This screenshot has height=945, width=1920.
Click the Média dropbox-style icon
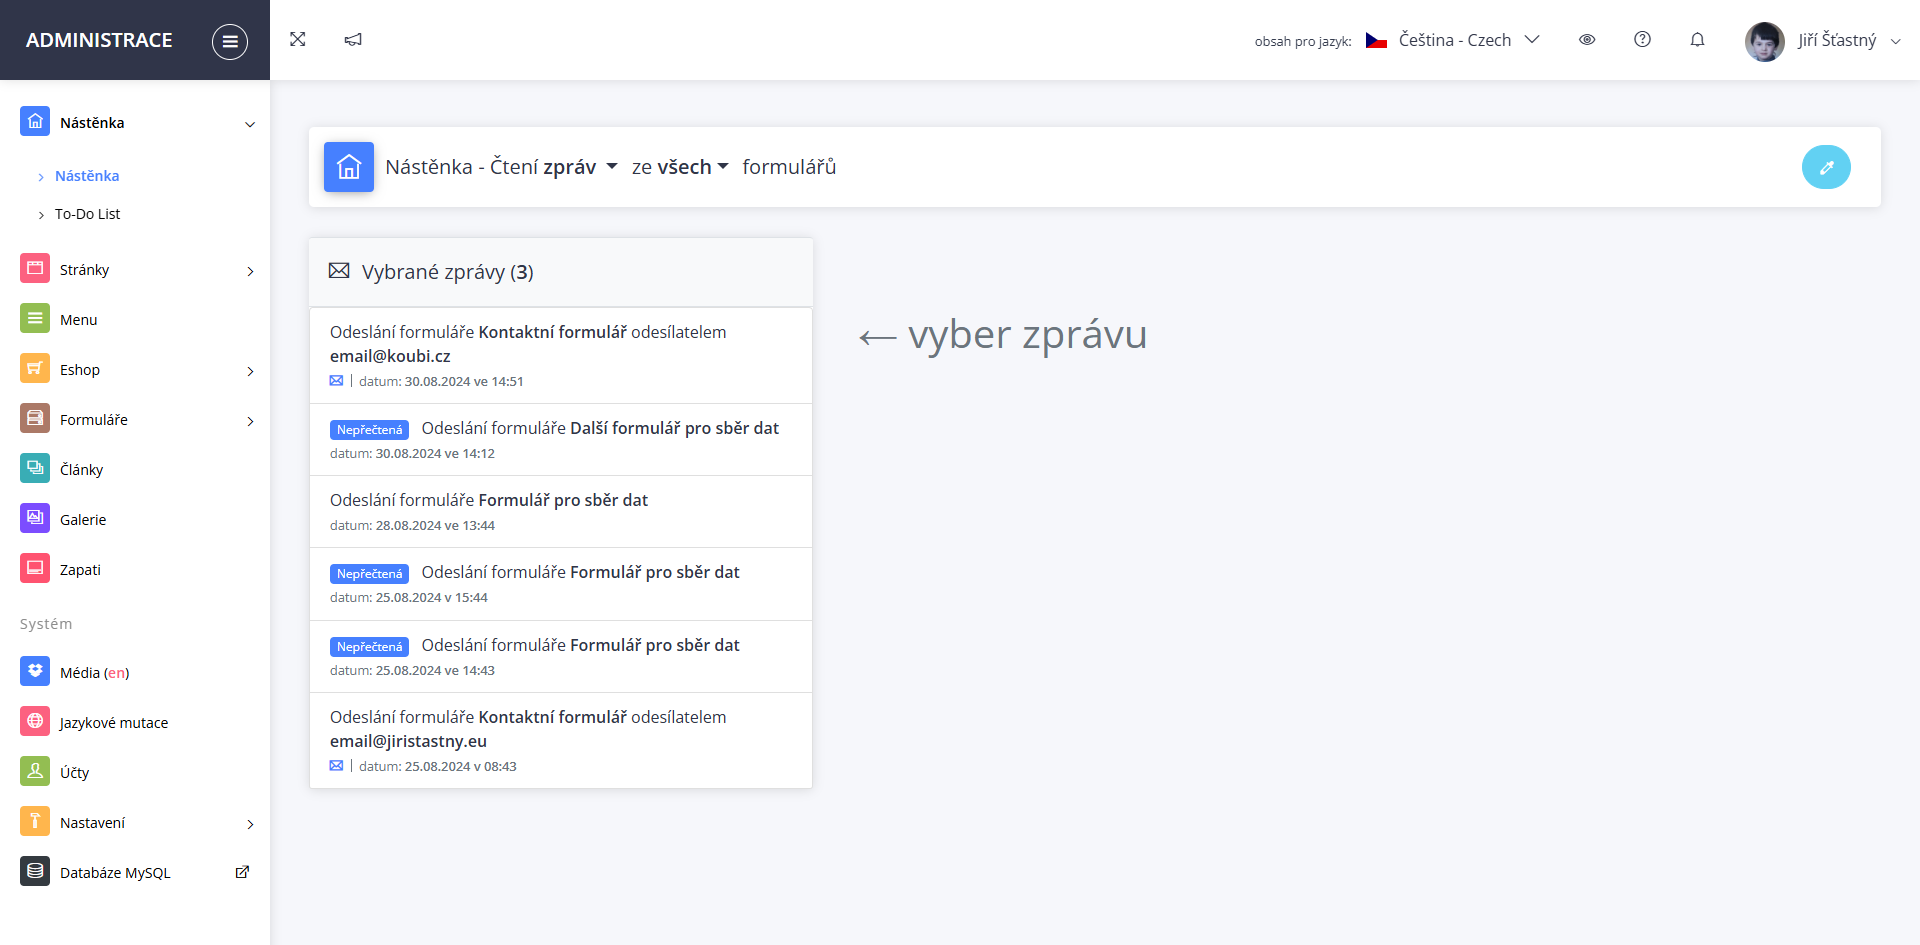pyautogui.click(x=35, y=671)
